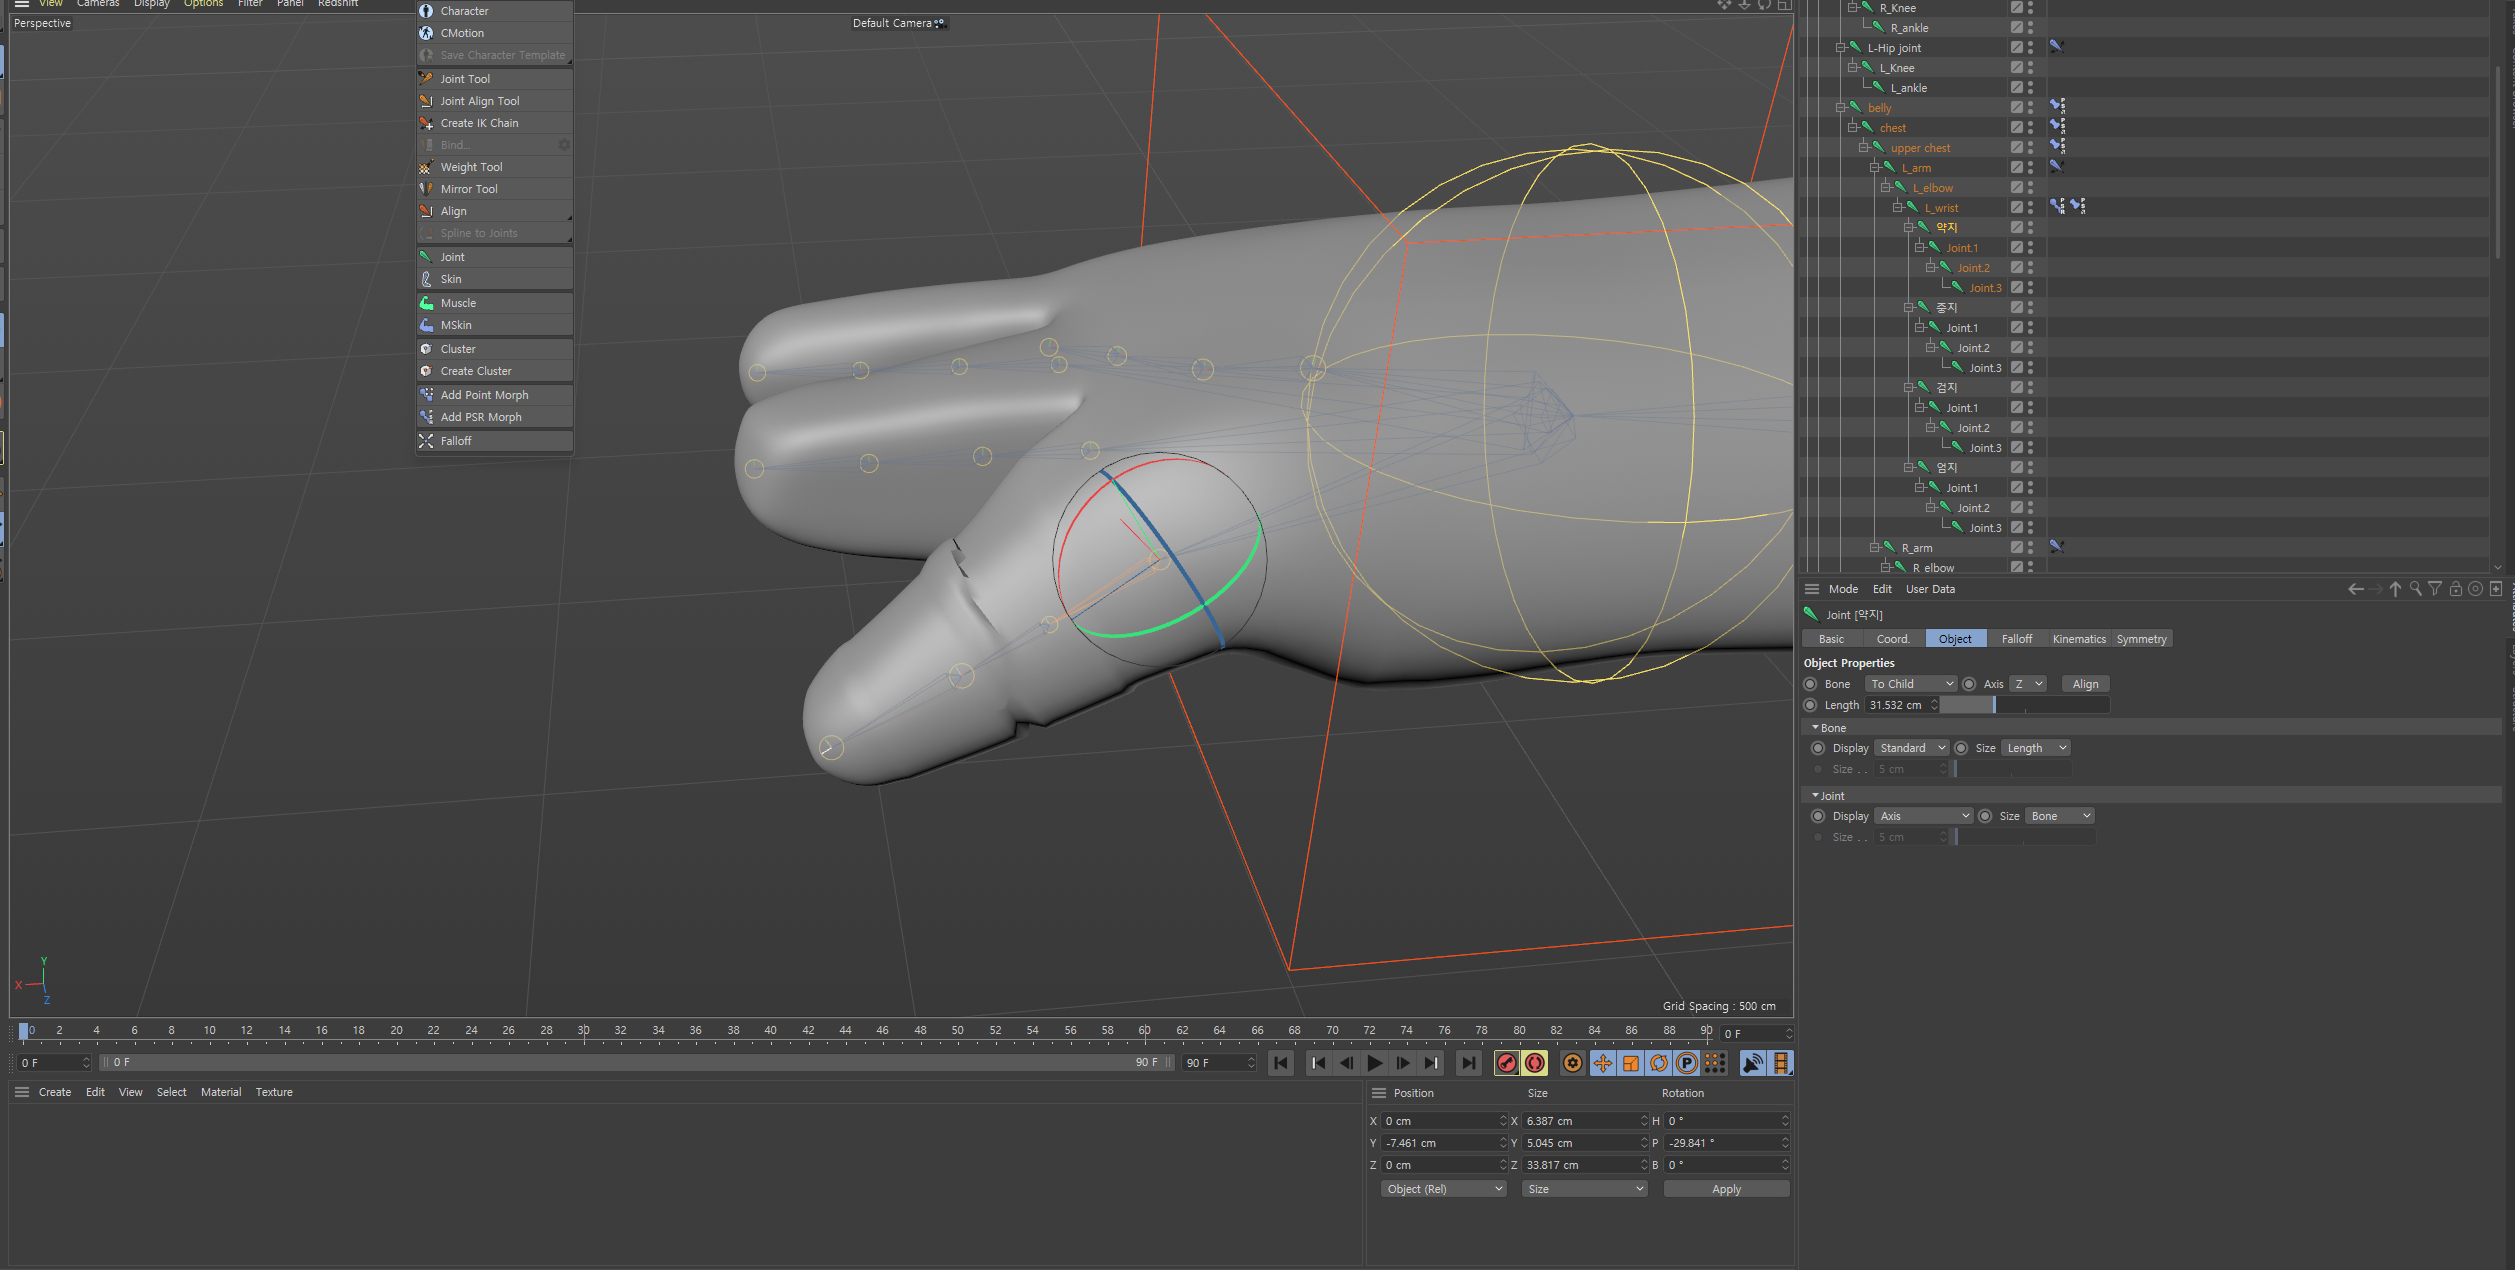Click the filmstrip playback mode icon

(x=1781, y=1063)
